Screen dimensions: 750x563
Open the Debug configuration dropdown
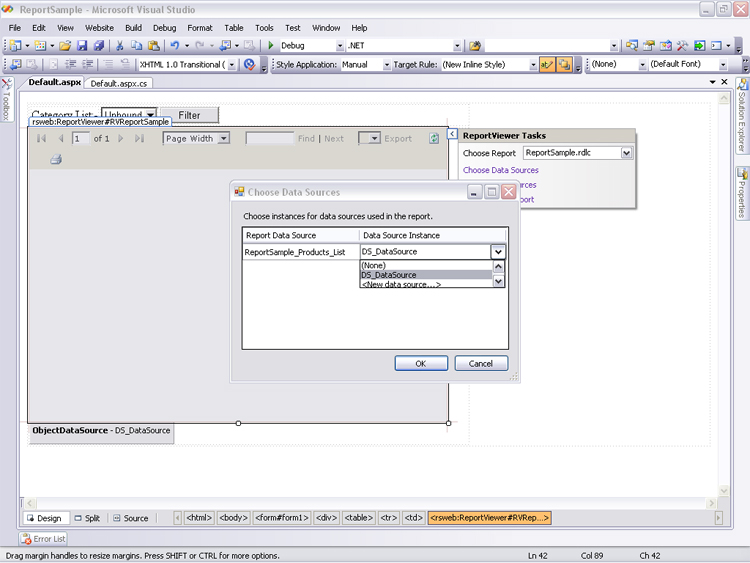pos(340,46)
